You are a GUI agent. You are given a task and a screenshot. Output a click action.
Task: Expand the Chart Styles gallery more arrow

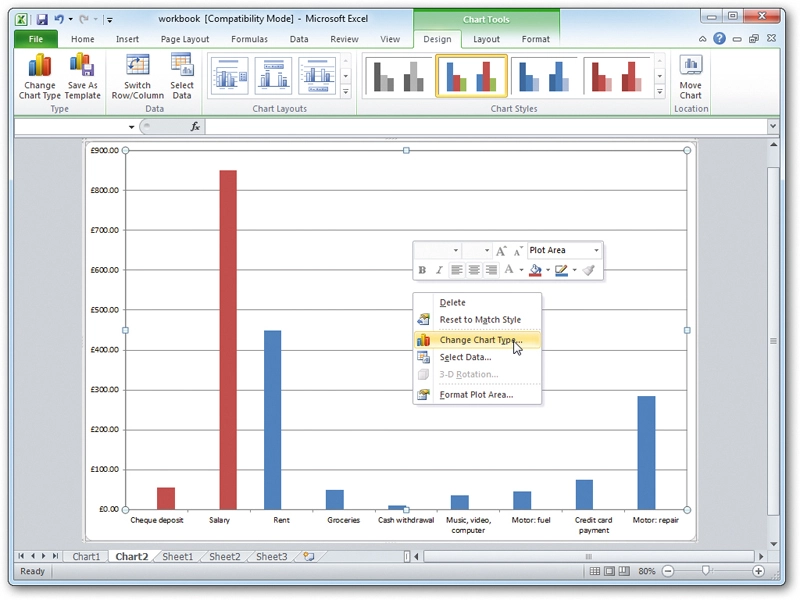(660, 92)
